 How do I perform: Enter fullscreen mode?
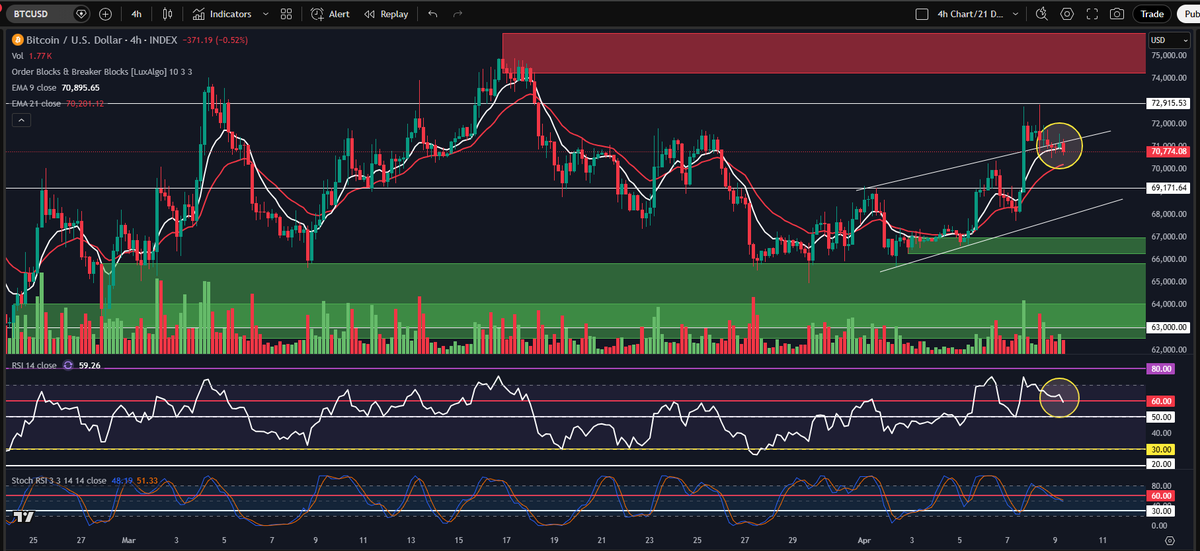coord(1092,14)
